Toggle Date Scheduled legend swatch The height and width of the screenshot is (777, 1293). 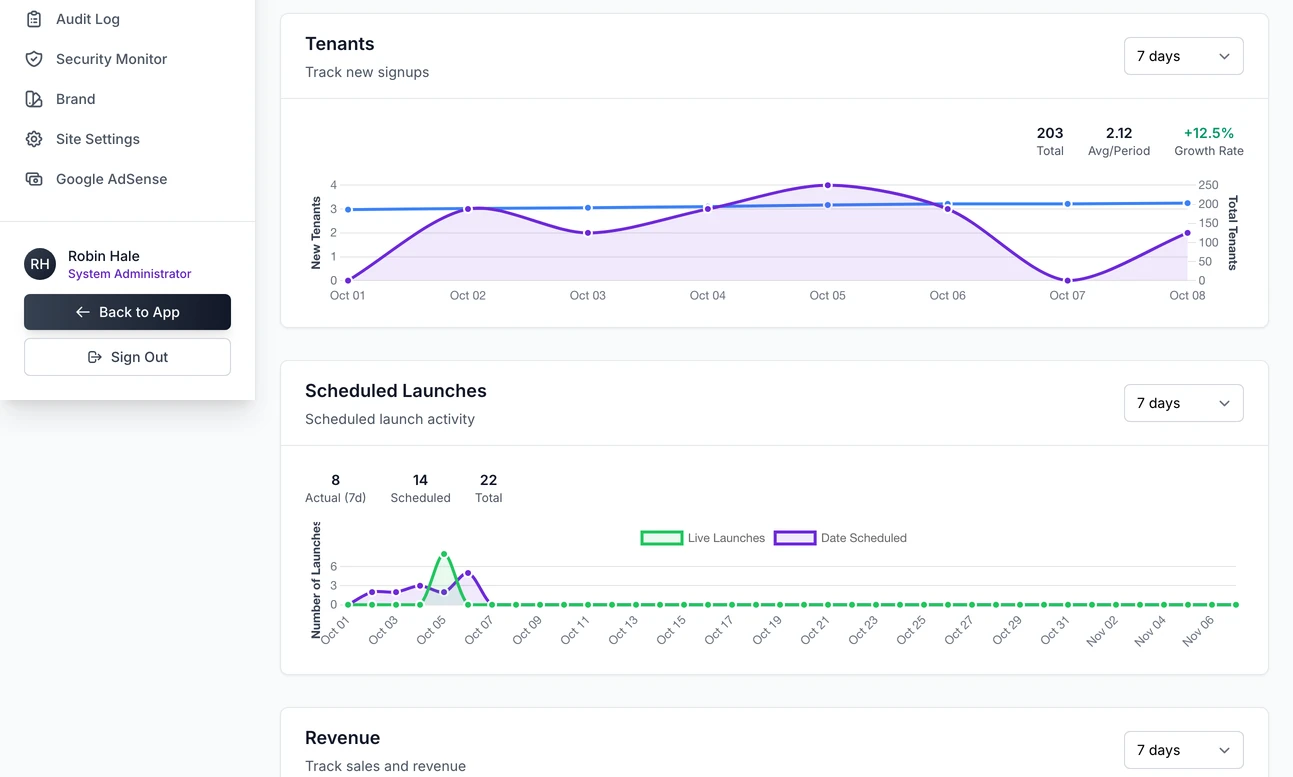coord(795,538)
